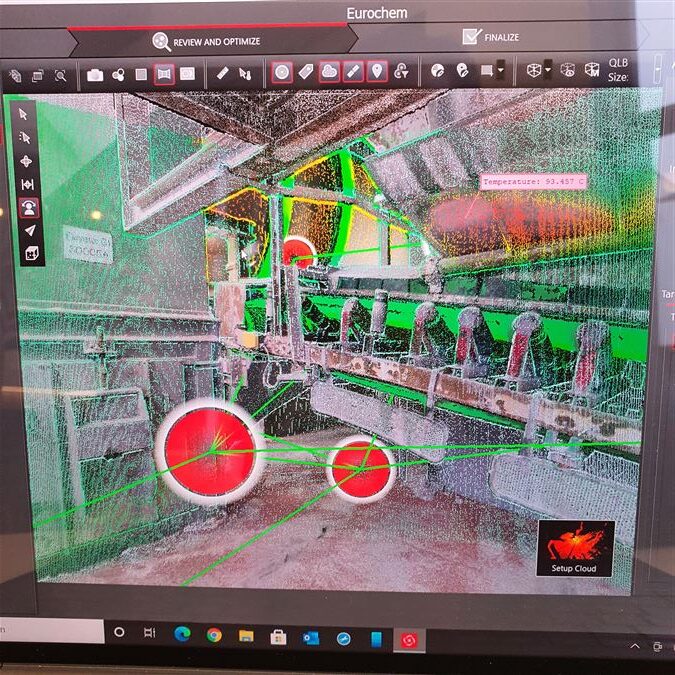The width and height of the screenshot is (675, 675).
Task: Select the horizontal fit width tool
Action: (28, 185)
